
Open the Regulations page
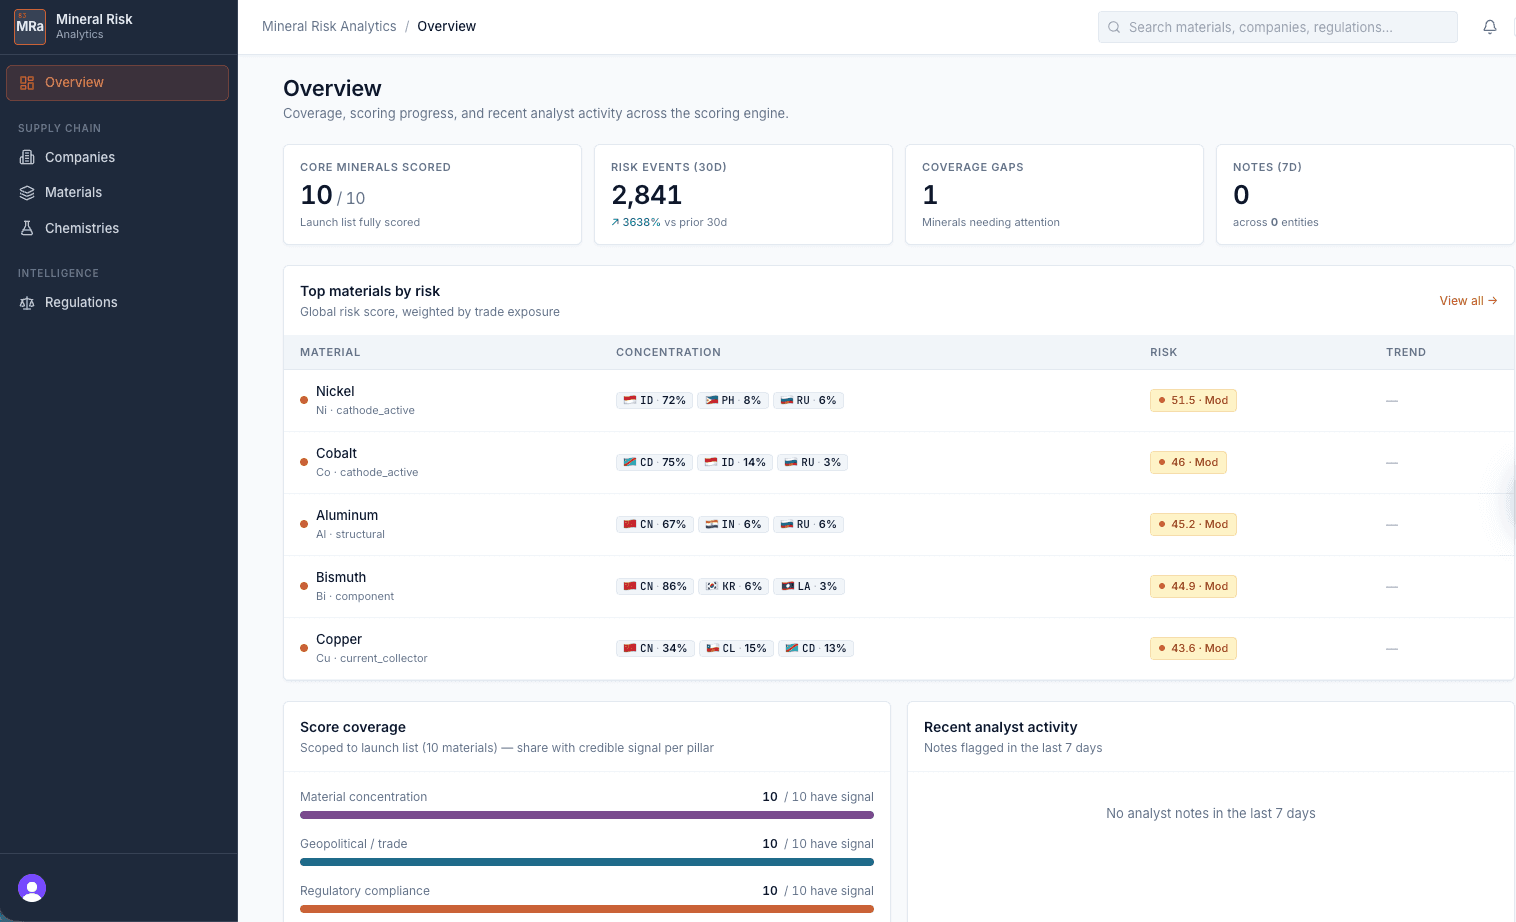tap(117, 303)
